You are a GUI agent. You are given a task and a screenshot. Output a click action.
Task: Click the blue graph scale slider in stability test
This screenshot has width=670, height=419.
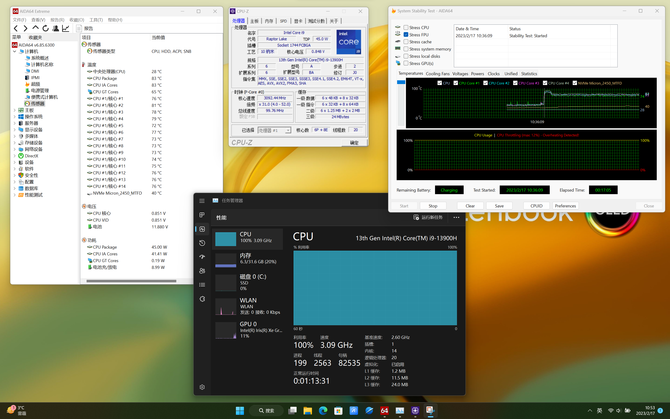(401, 82)
